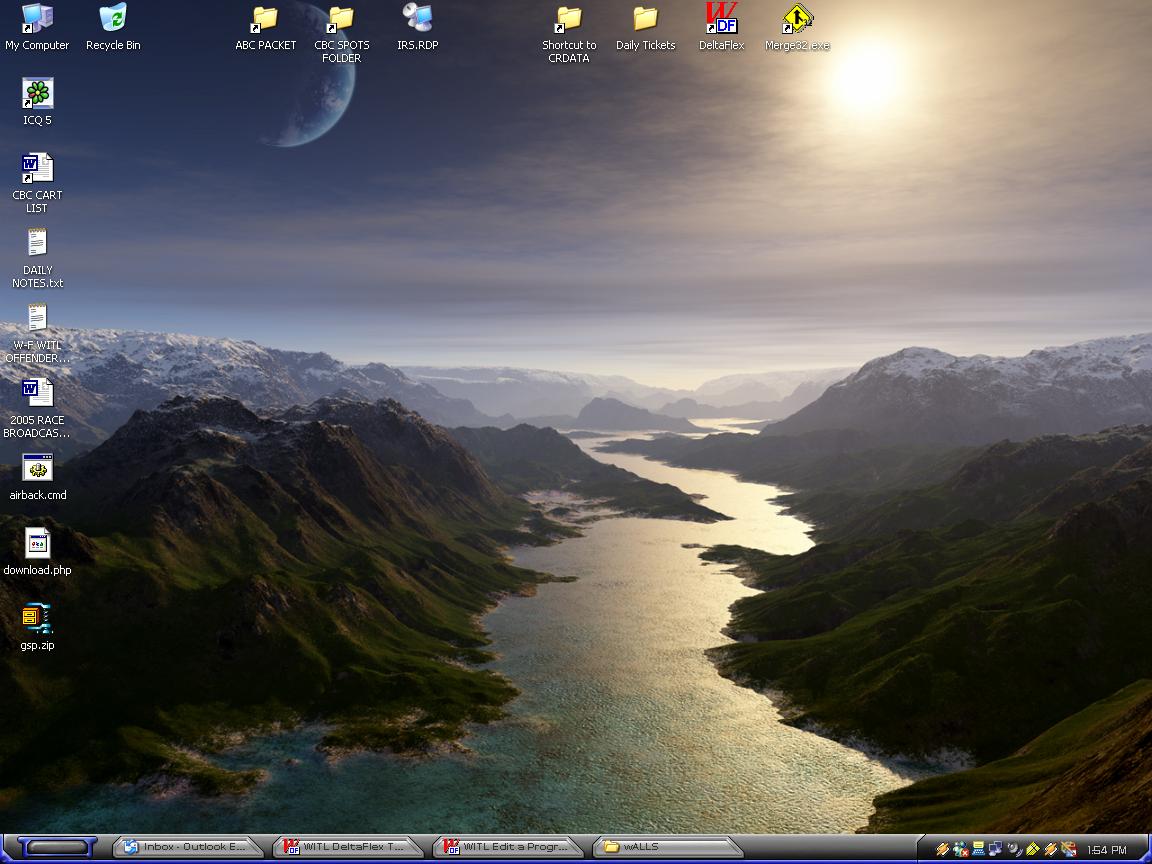Select the airback.cmd script icon
Image resolution: width=1152 pixels, height=864 pixels.
coord(37,469)
